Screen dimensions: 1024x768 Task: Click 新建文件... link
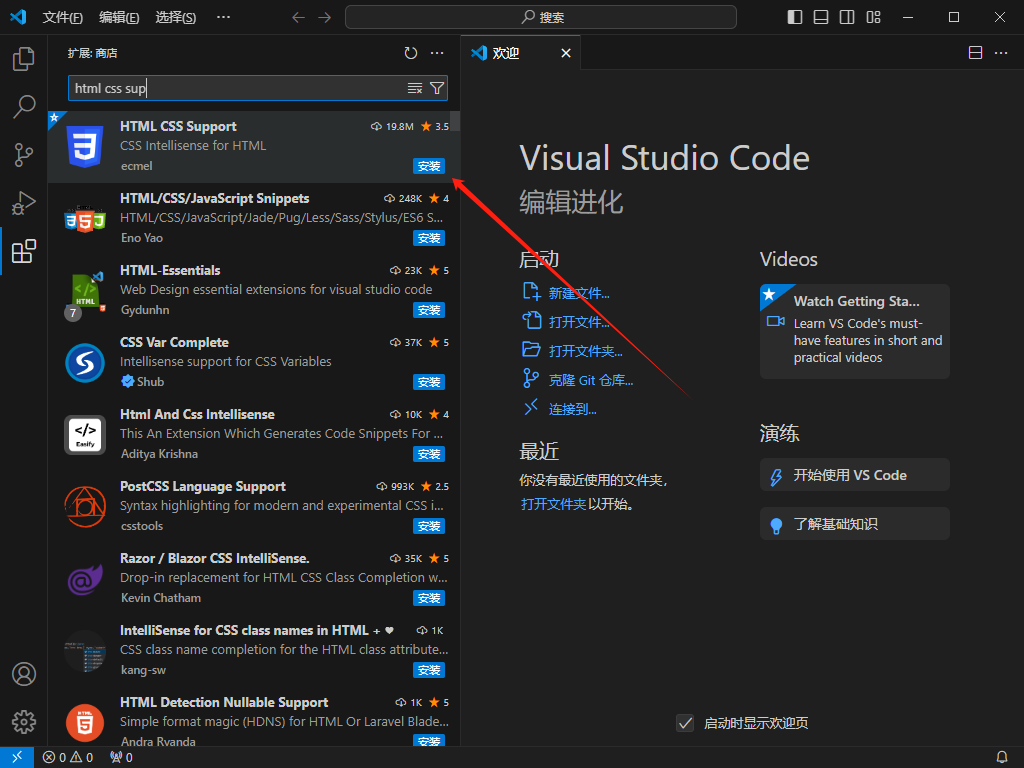tap(579, 293)
